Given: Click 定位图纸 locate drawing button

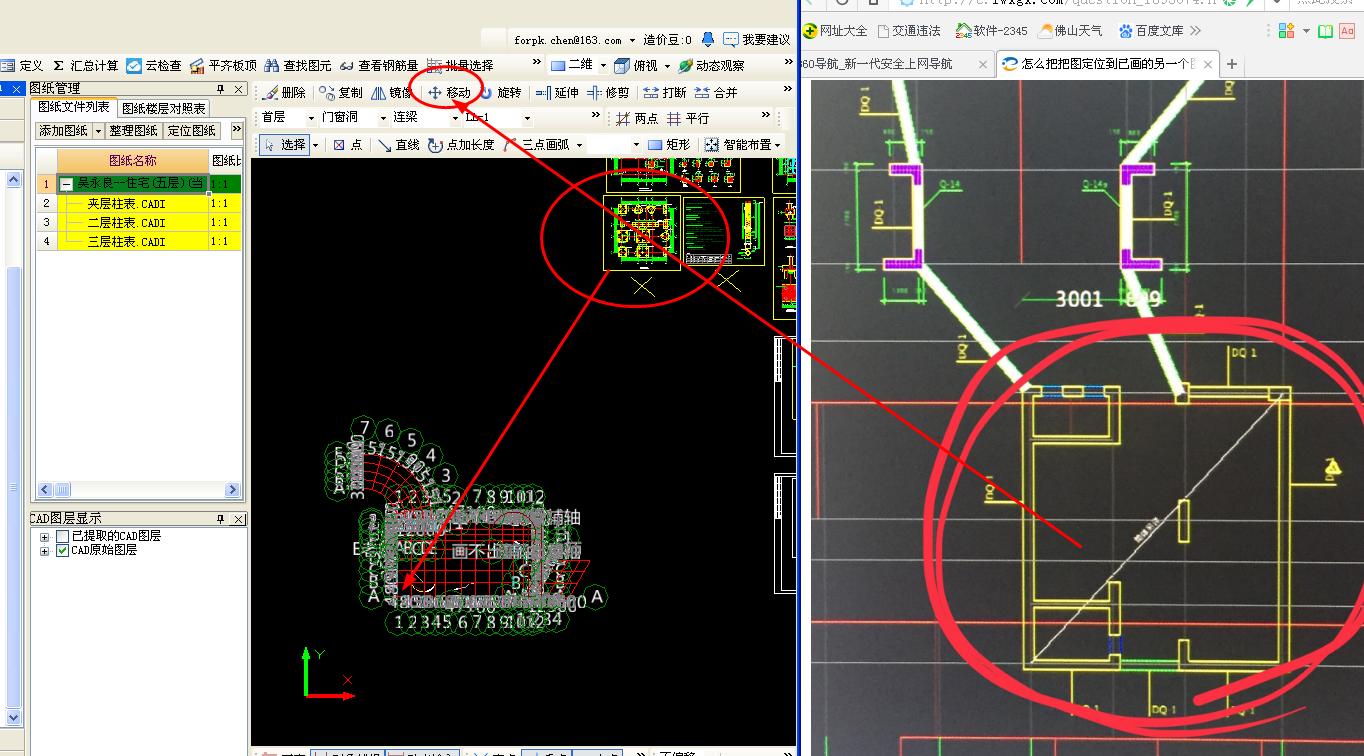Looking at the screenshot, I should click(x=192, y=131).
